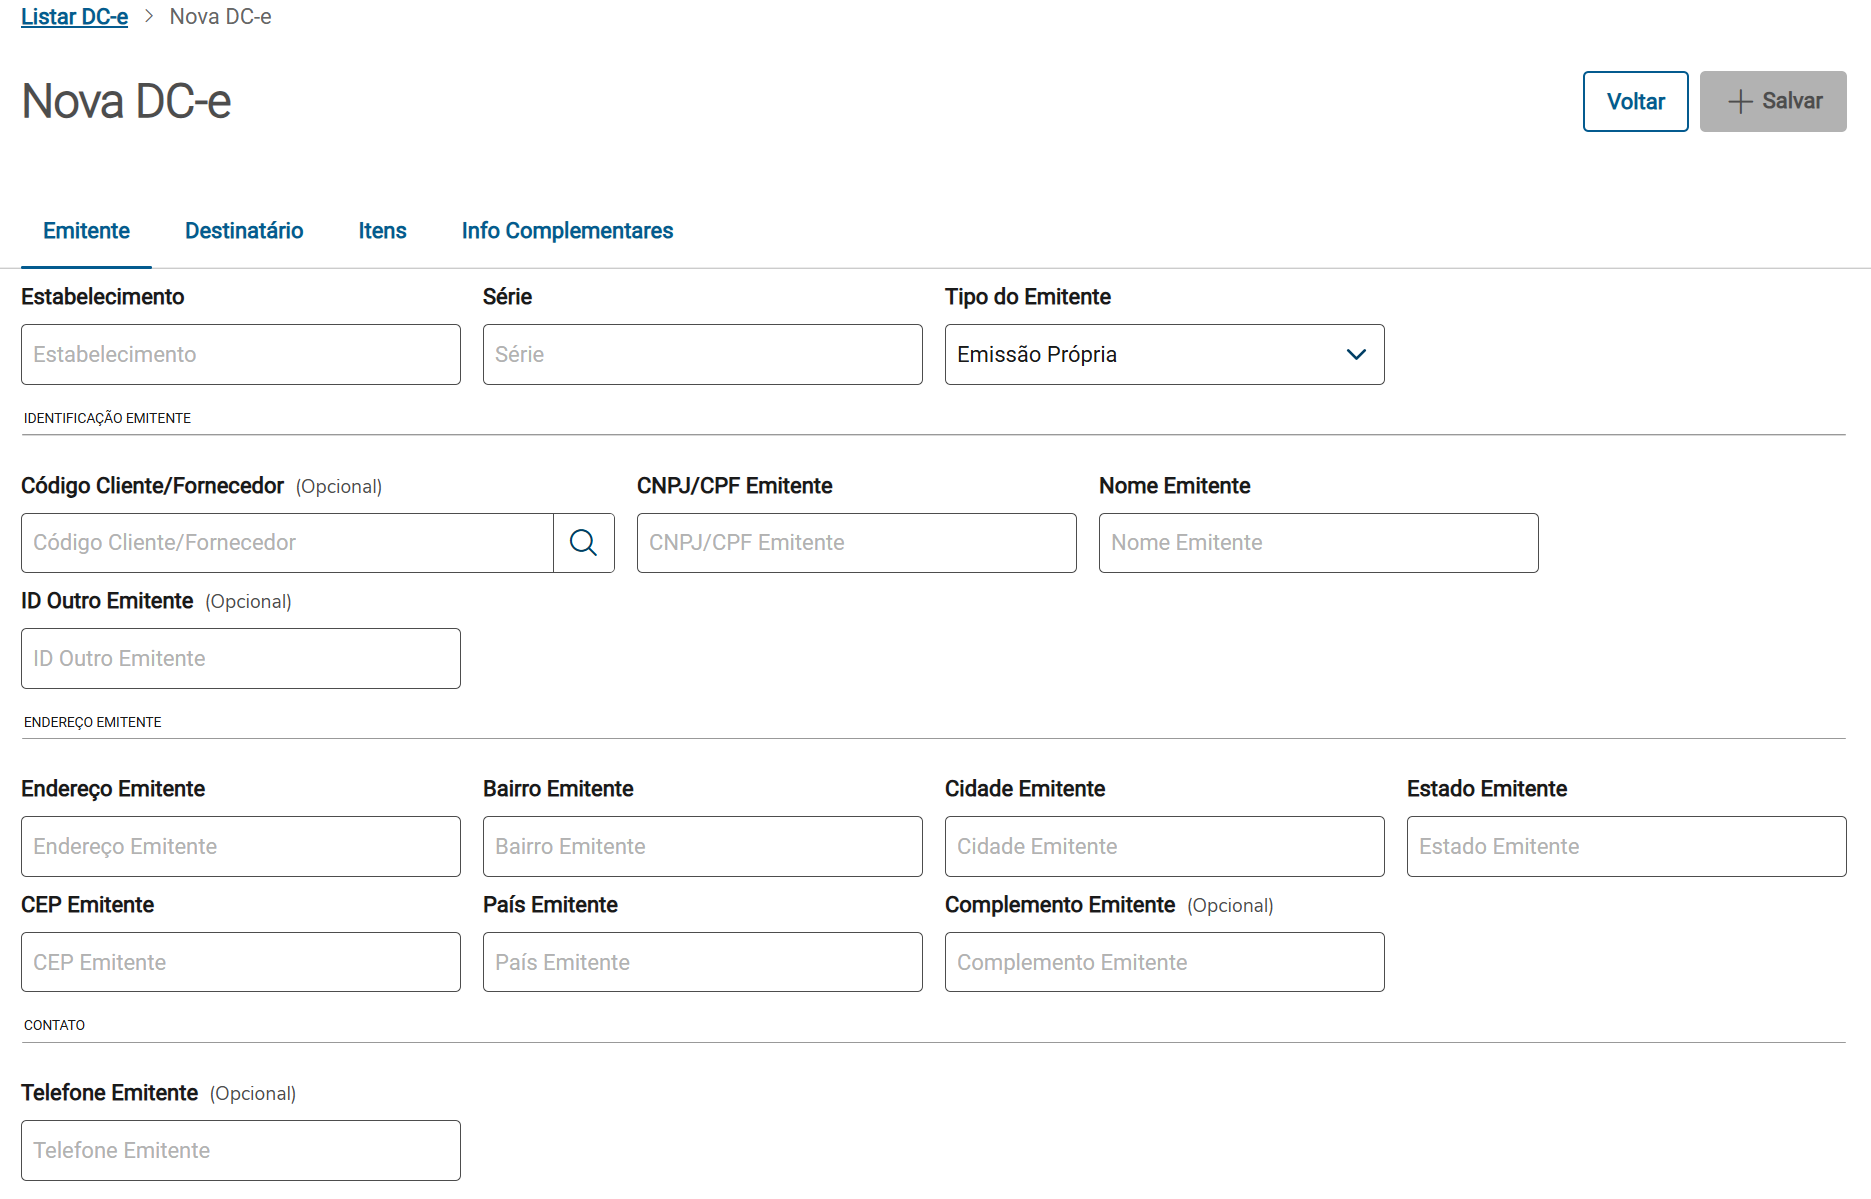Screen dimensions: 1871x1199
Task: Switch to the Destinatário tab
Action: pyautogui.click(x=244, y=231)
